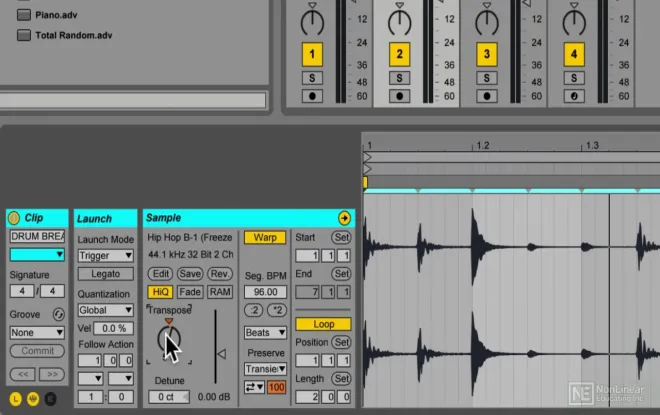
Task: Toggle the track 4 activator button
Action: tap(574, 54)
